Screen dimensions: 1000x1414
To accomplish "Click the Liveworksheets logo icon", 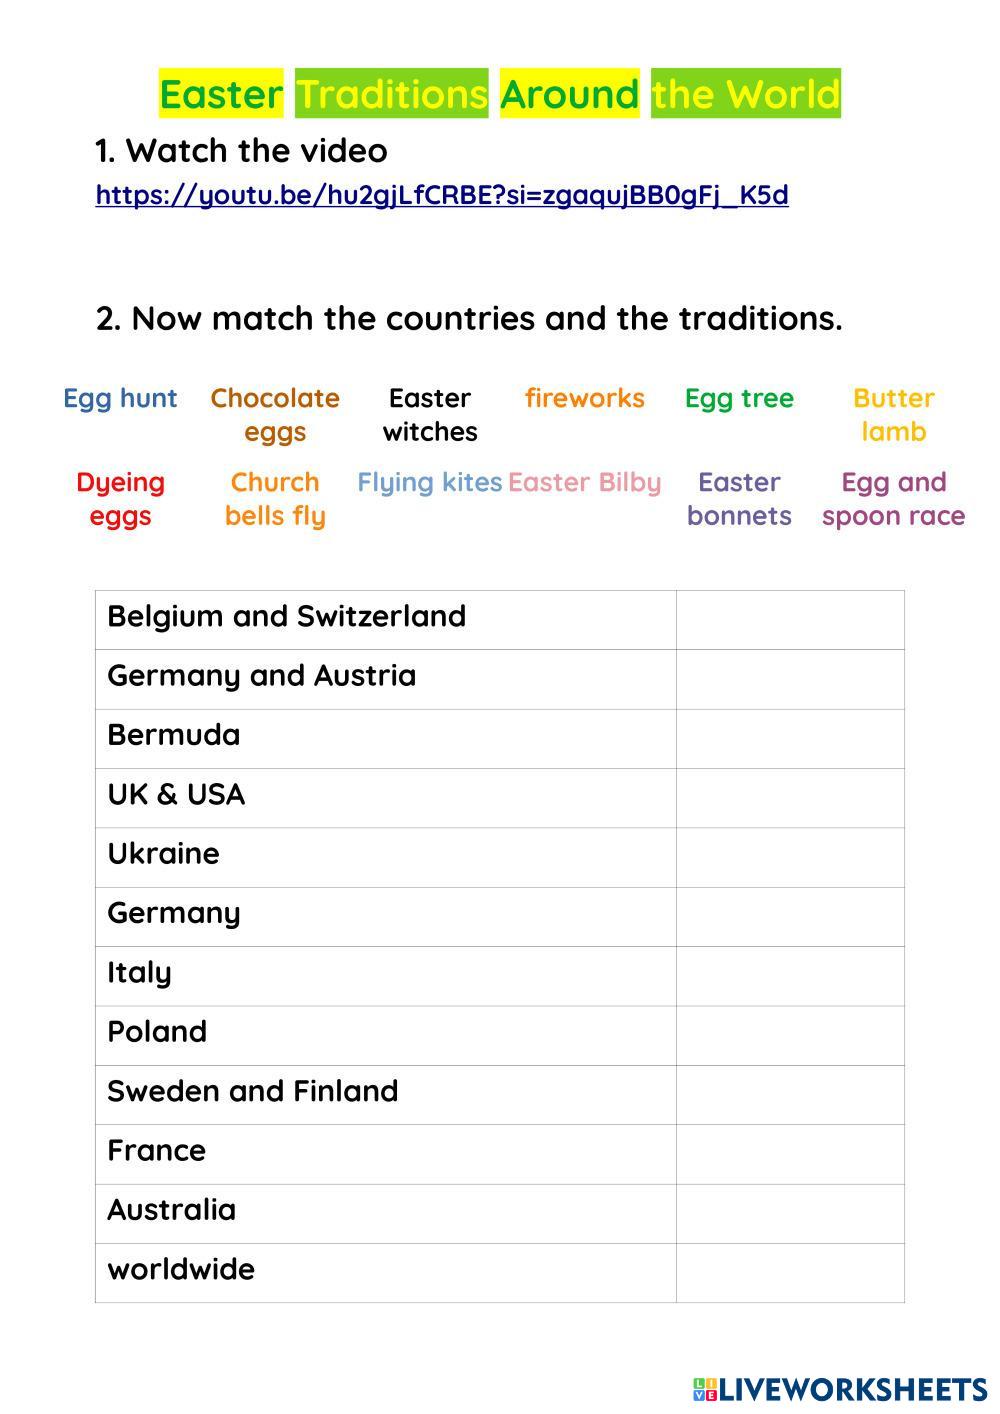I will (x=705, y=1389).
